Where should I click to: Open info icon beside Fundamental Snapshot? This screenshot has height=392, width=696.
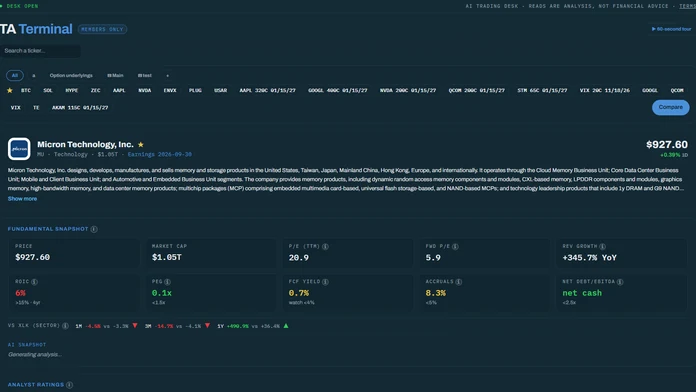coord(94,229)
